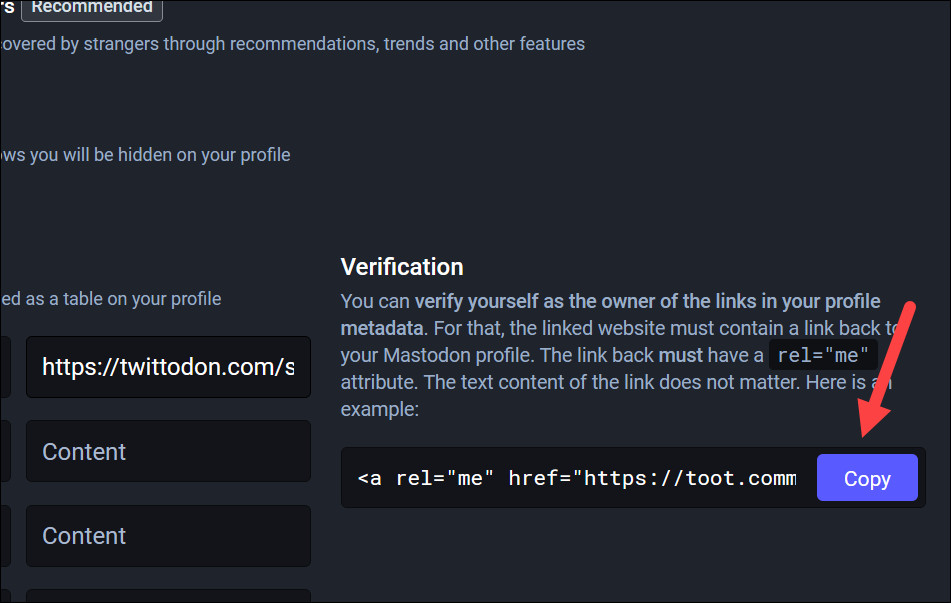Click the inline rel="me" code tag in the paragraph
Screen dimensions: 951x603
pyautogui.click(x=823, y=355)
